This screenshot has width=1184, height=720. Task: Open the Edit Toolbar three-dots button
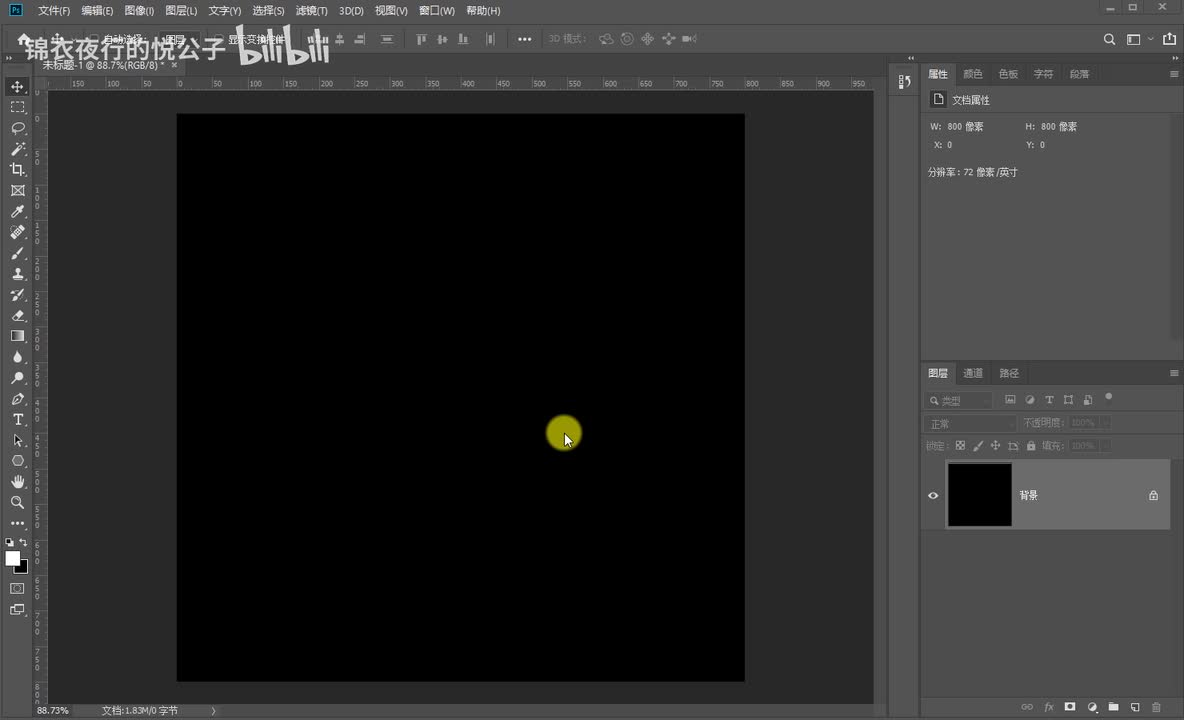point(17,523)
